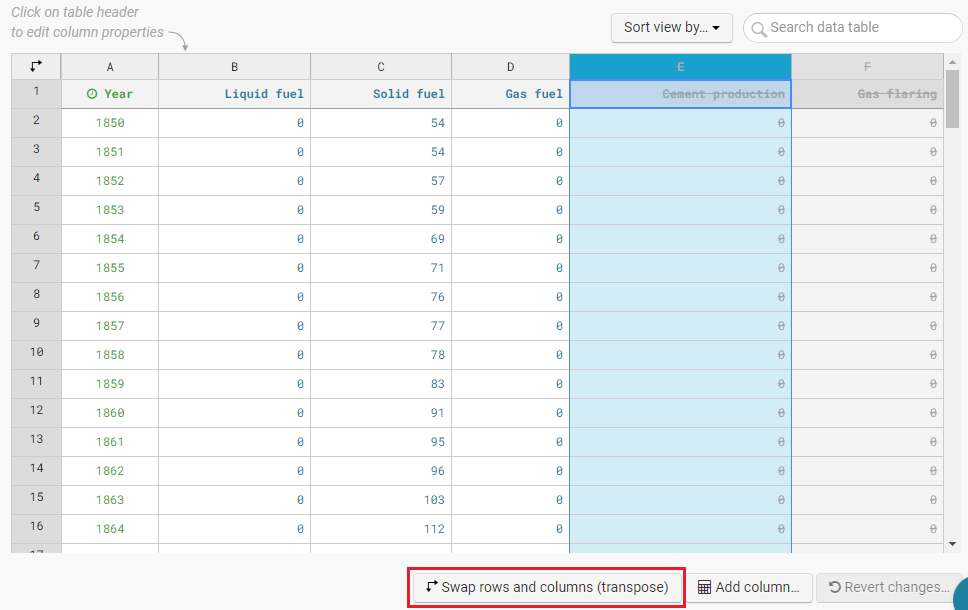Click the teal help bubble icon

coord(960,596)
